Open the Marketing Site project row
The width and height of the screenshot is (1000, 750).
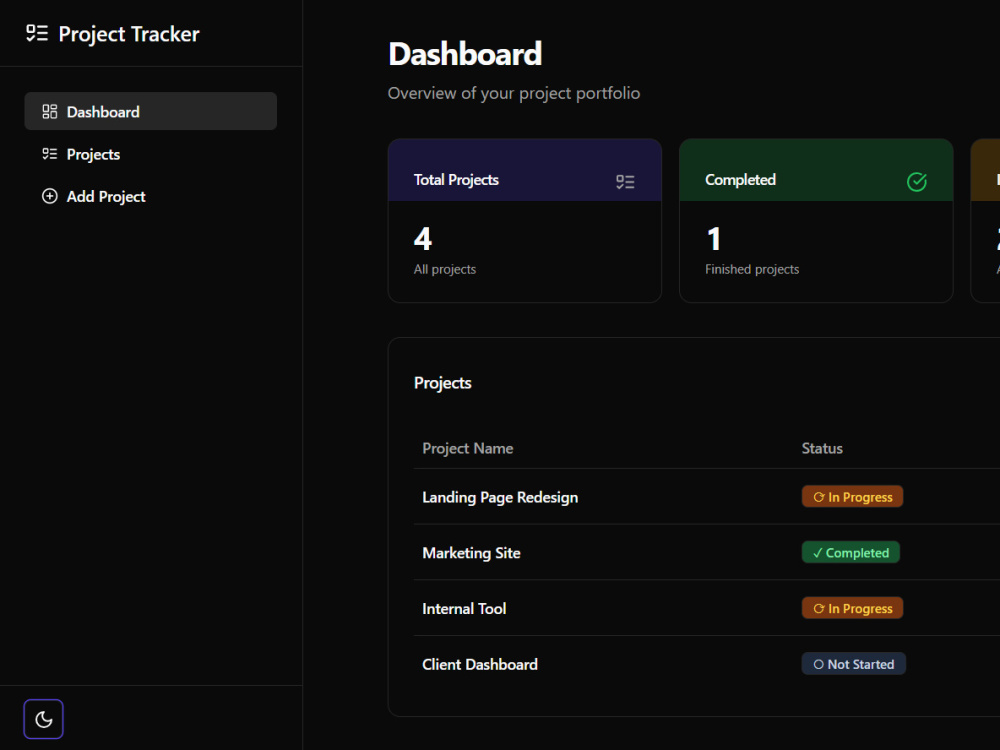pyautogui.click(x=707, y=552)
